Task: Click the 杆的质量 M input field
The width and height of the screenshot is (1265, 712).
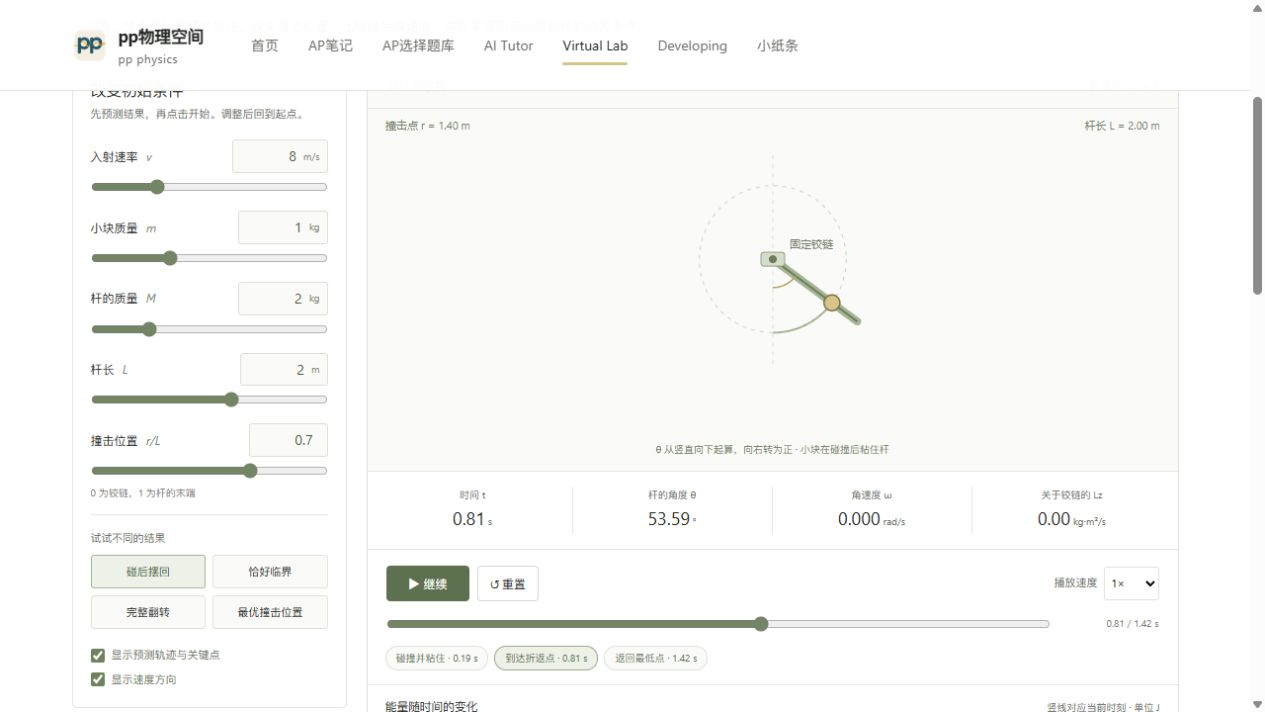Action: pyautogui.click(x=283, y=299)
